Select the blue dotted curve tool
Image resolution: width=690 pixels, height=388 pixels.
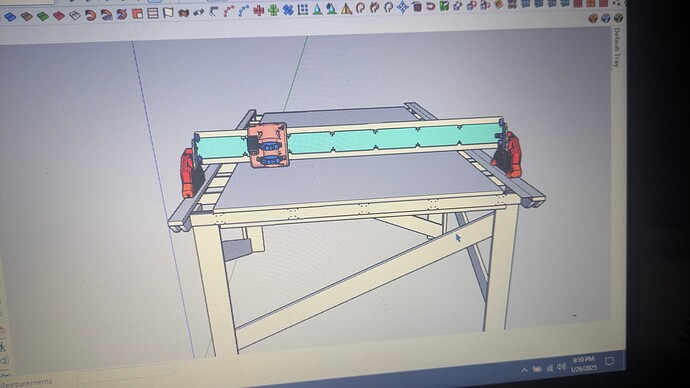243,11
